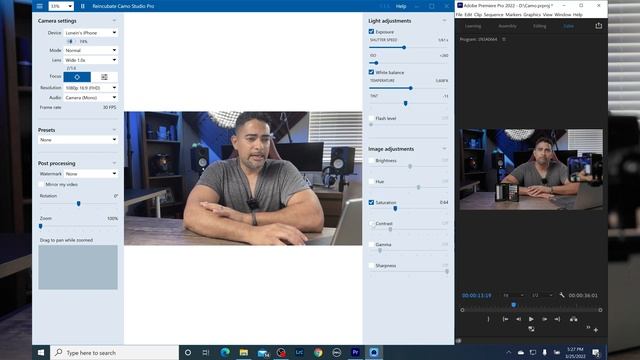Select auto focus mode button

point(77,77)
